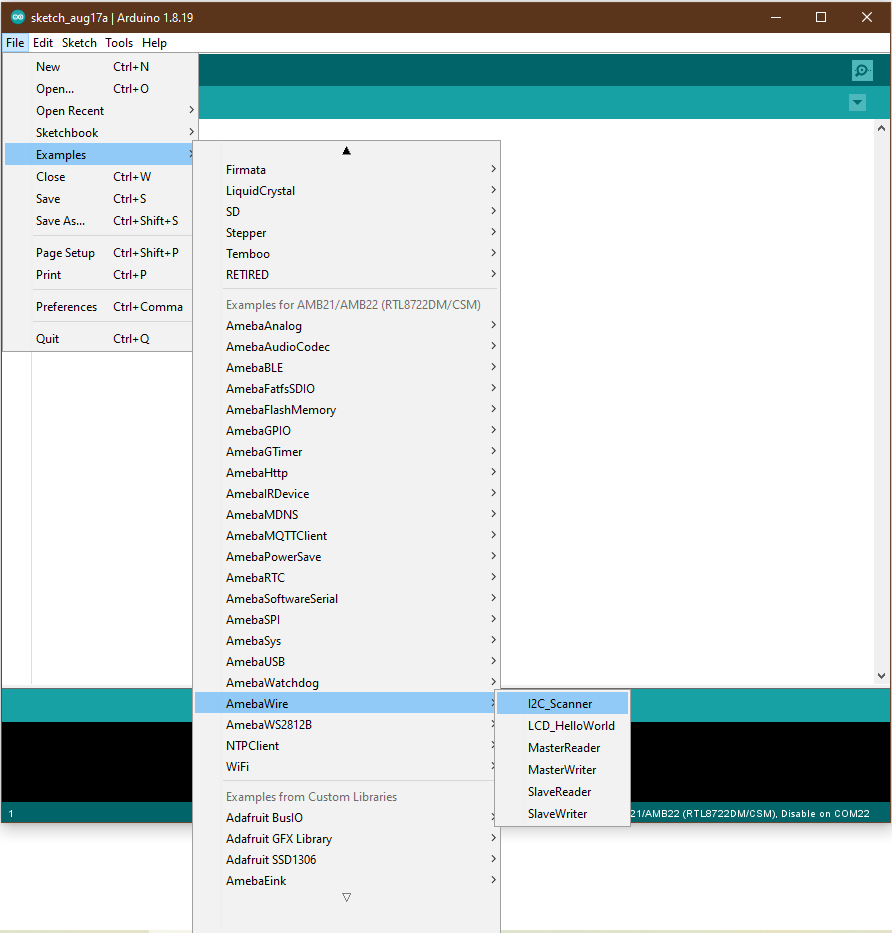Open AmebaFatfsSDIO examples

tap(347, 389)
